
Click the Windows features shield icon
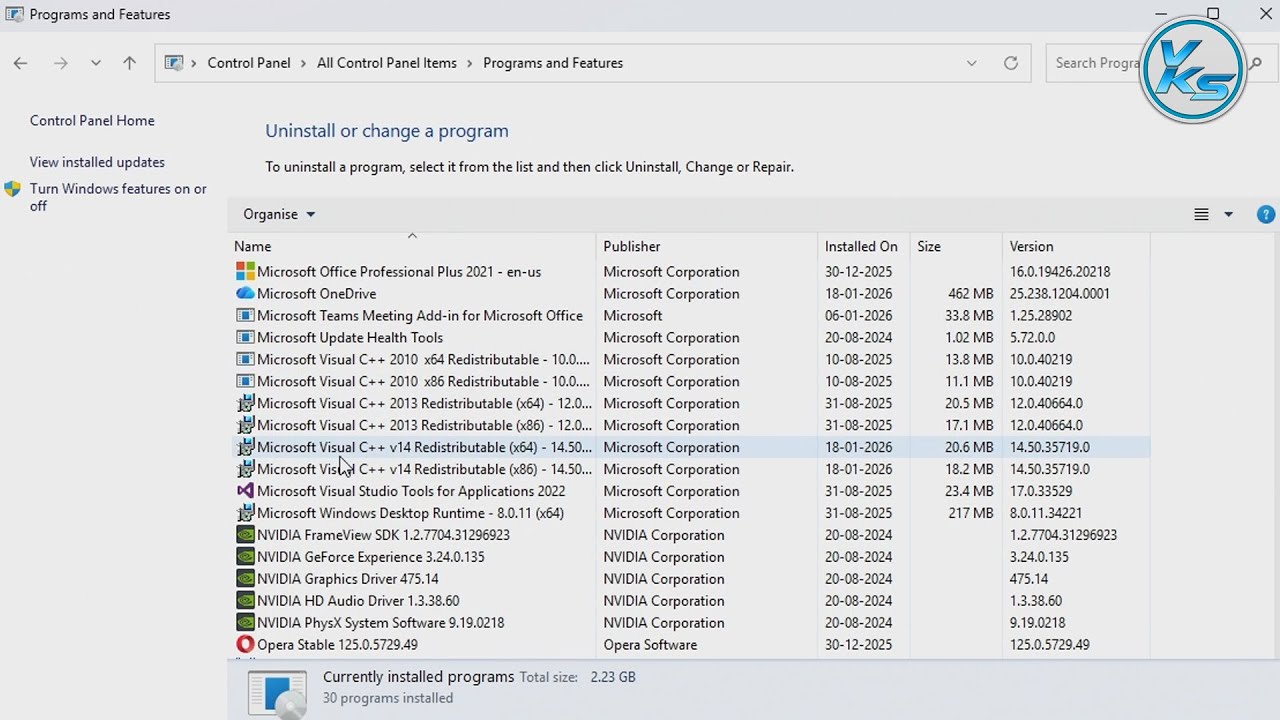pyautogui.click(x=13, y=189)
